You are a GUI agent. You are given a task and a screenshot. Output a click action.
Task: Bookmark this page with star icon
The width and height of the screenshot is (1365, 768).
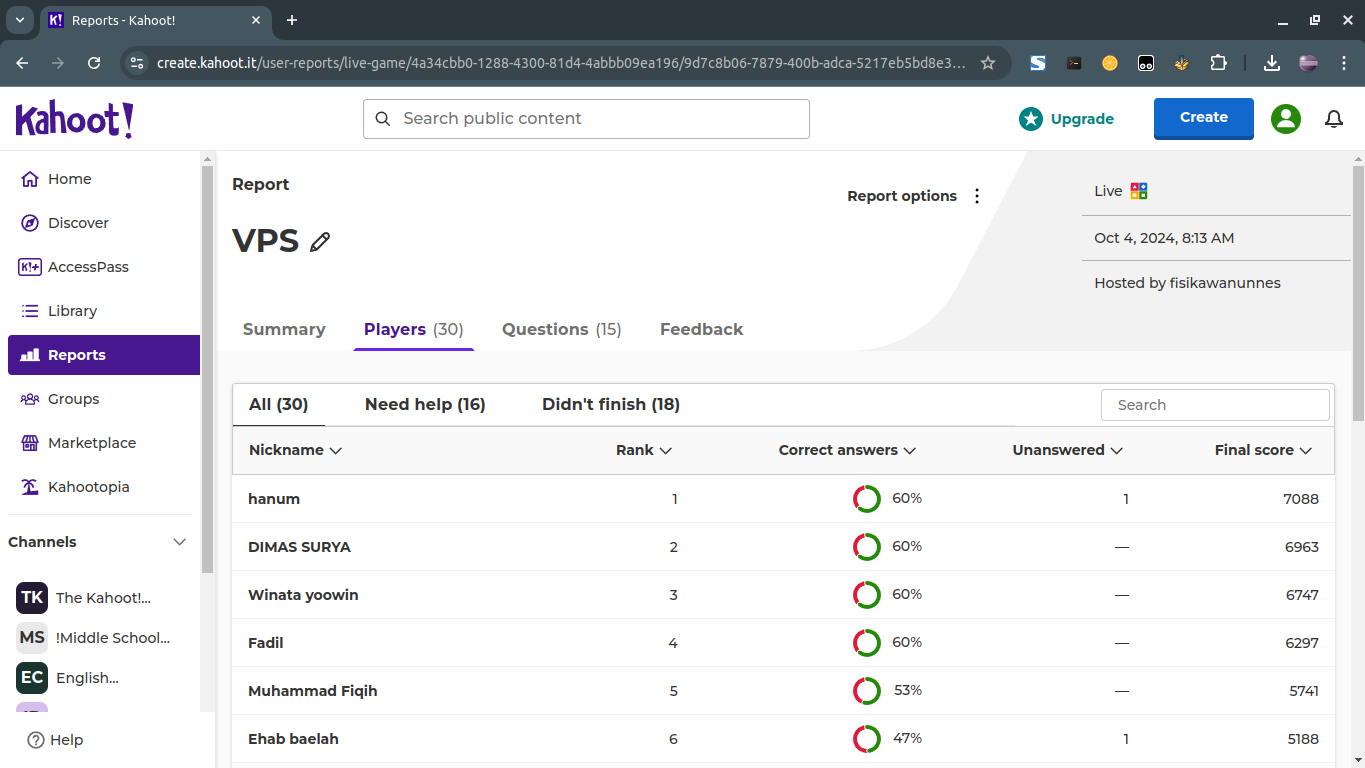988,63
